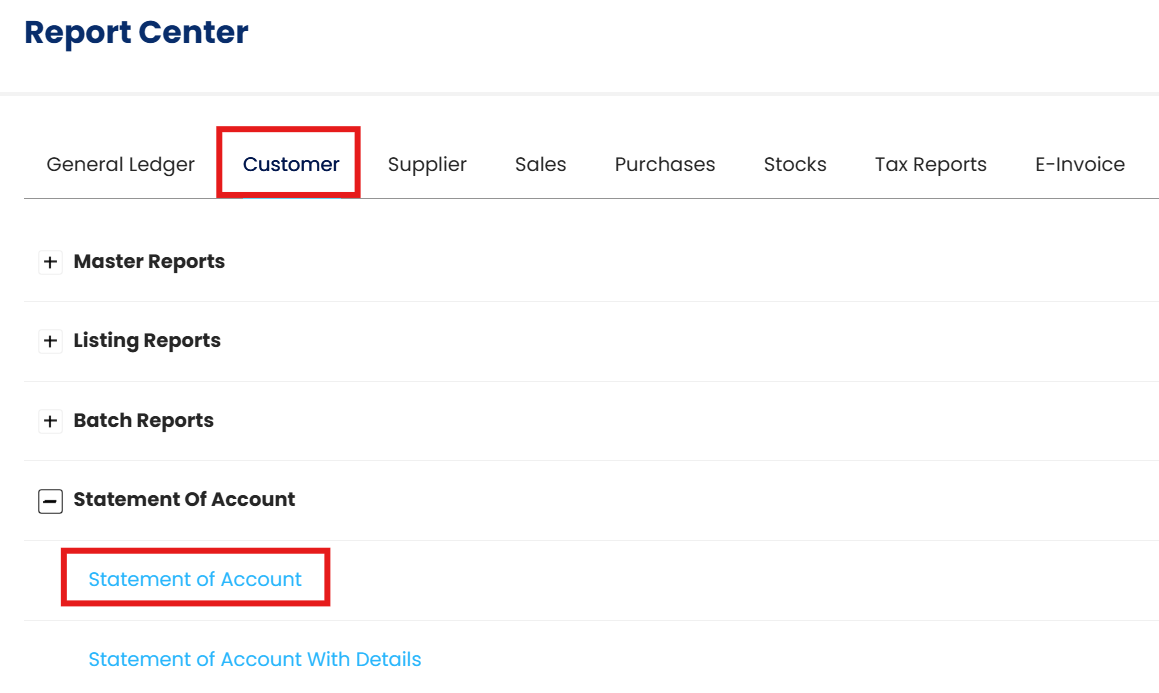Open Statement of Account With Details
This screenshot has width=1159, height=693.
click(x=255, y=659)
